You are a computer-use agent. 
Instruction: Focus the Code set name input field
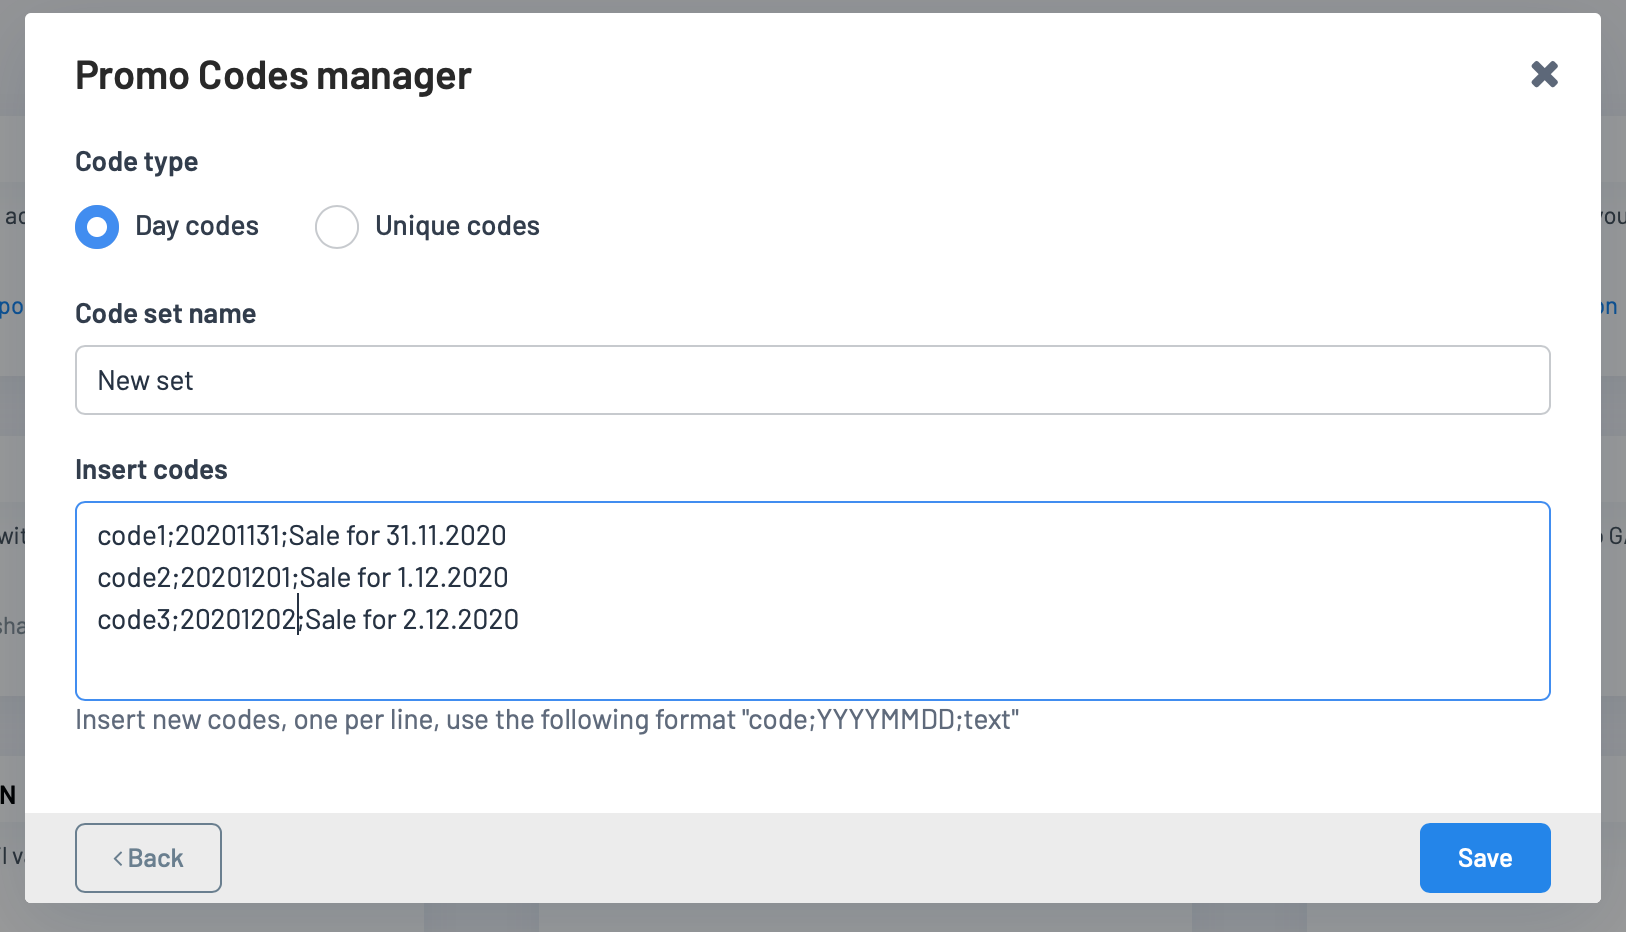812,380
